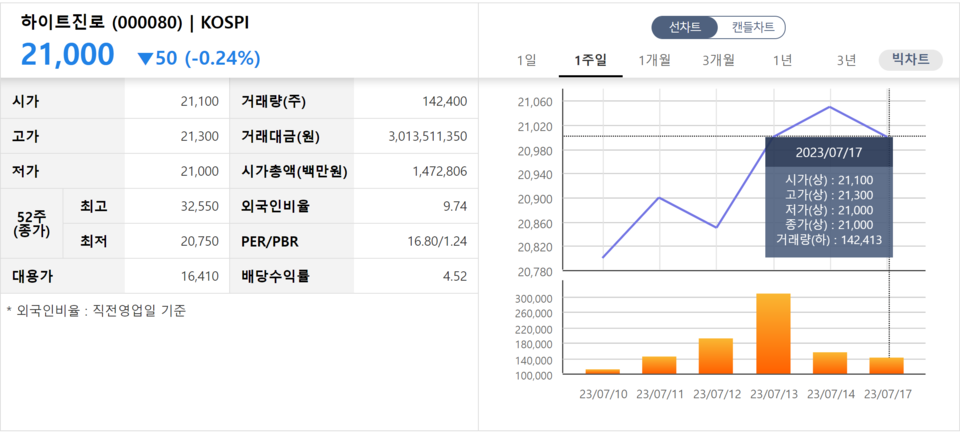Click the 외국인비율 직전영업일 기준 footnote

click(x=96, y=311)
